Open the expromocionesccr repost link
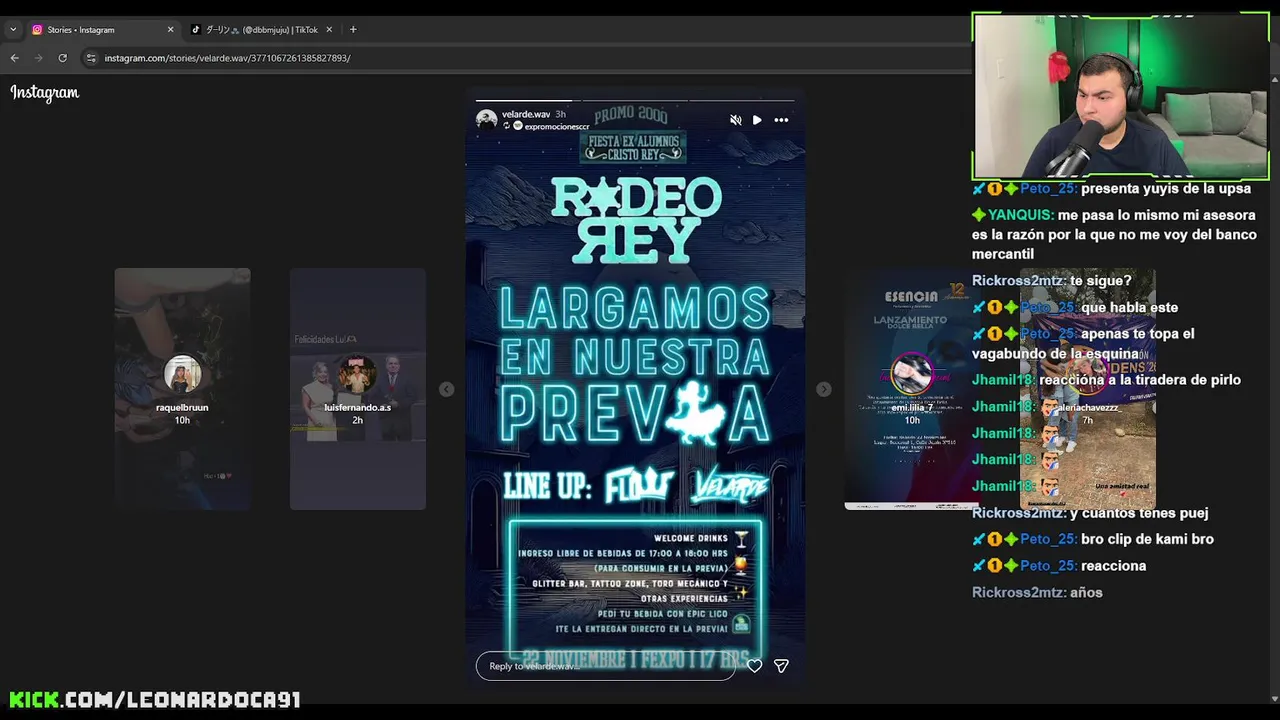The image size is (1280, 720). click(x=556, y=127)
